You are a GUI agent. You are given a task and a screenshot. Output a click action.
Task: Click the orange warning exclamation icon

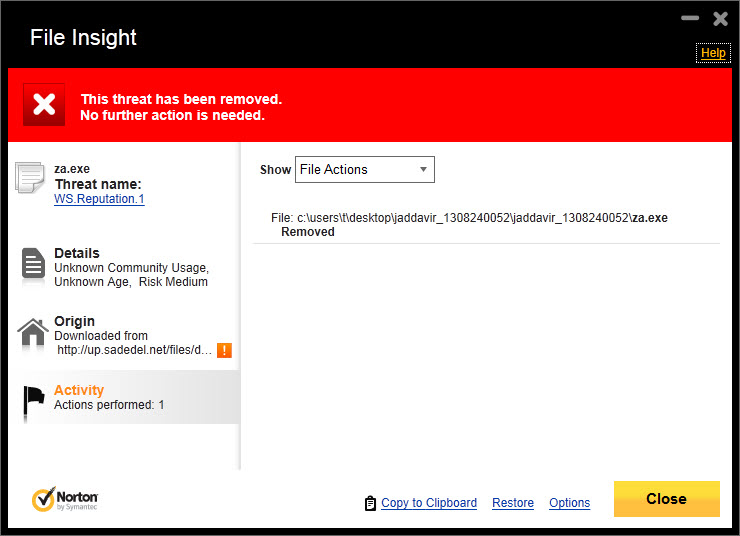224,350
